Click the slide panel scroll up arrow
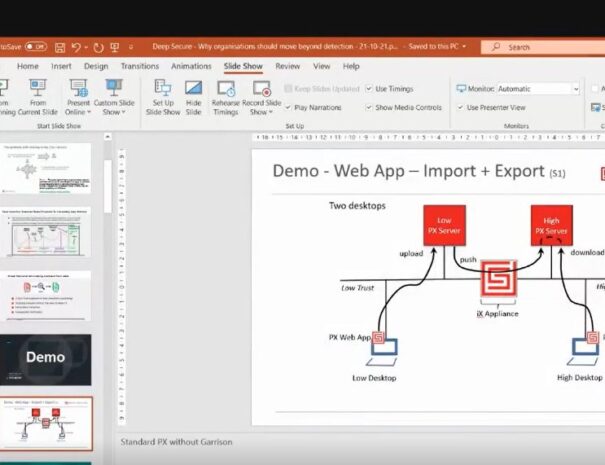 point(108,137)
